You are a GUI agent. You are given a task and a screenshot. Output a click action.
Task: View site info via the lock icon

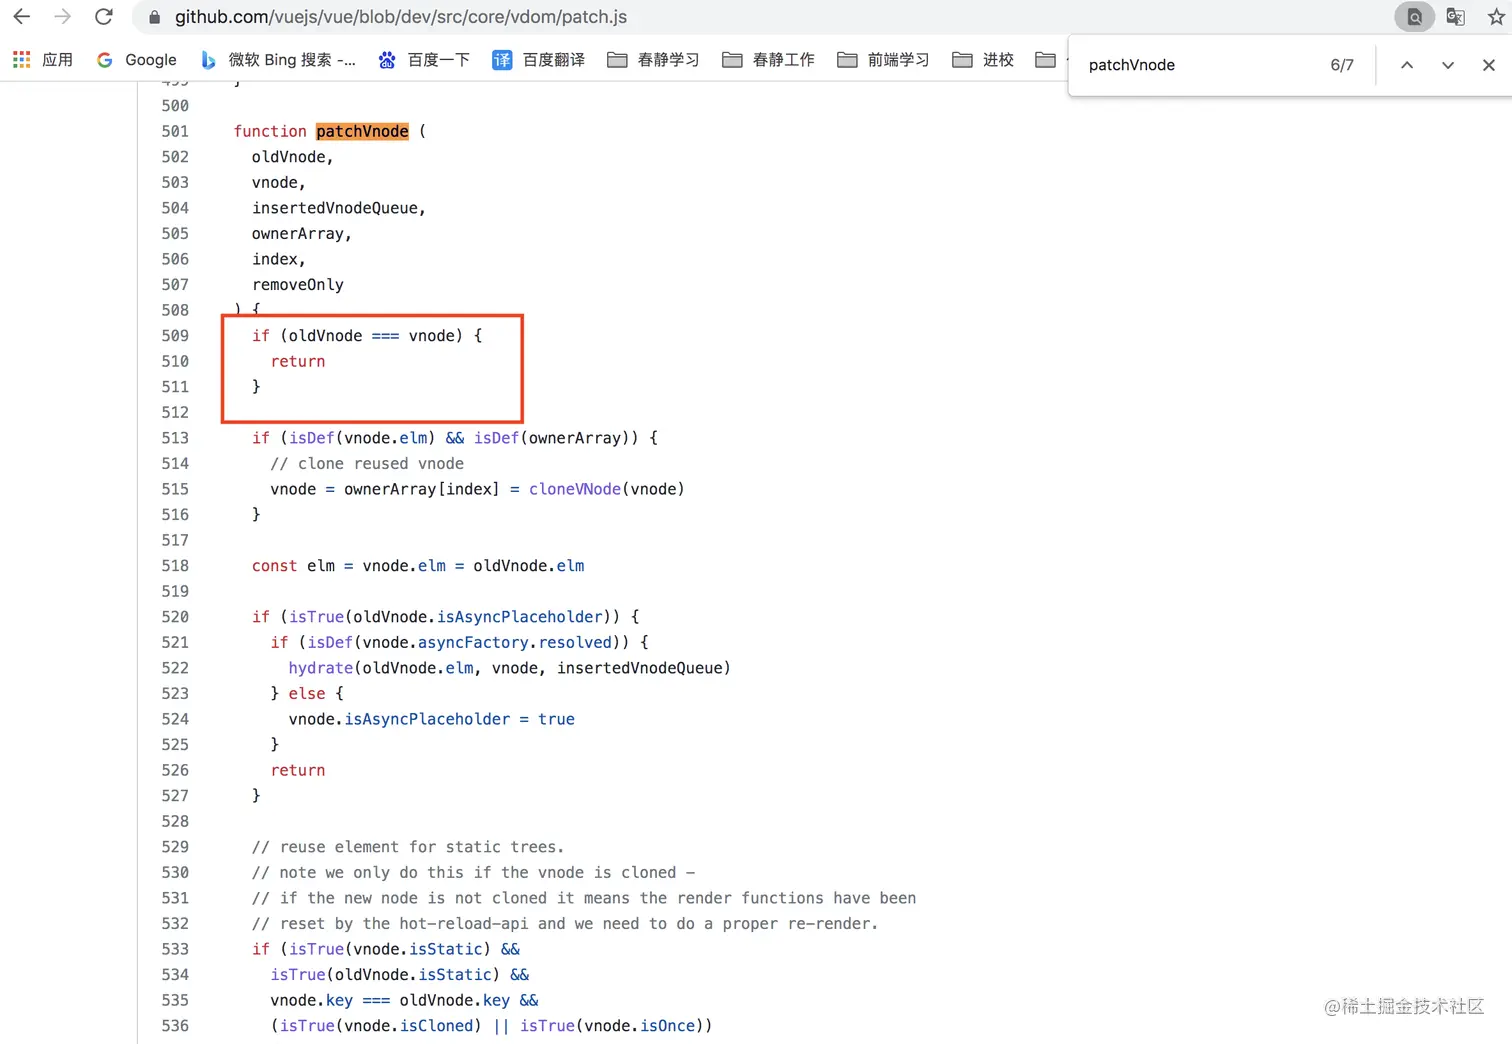tap(154, 17)
